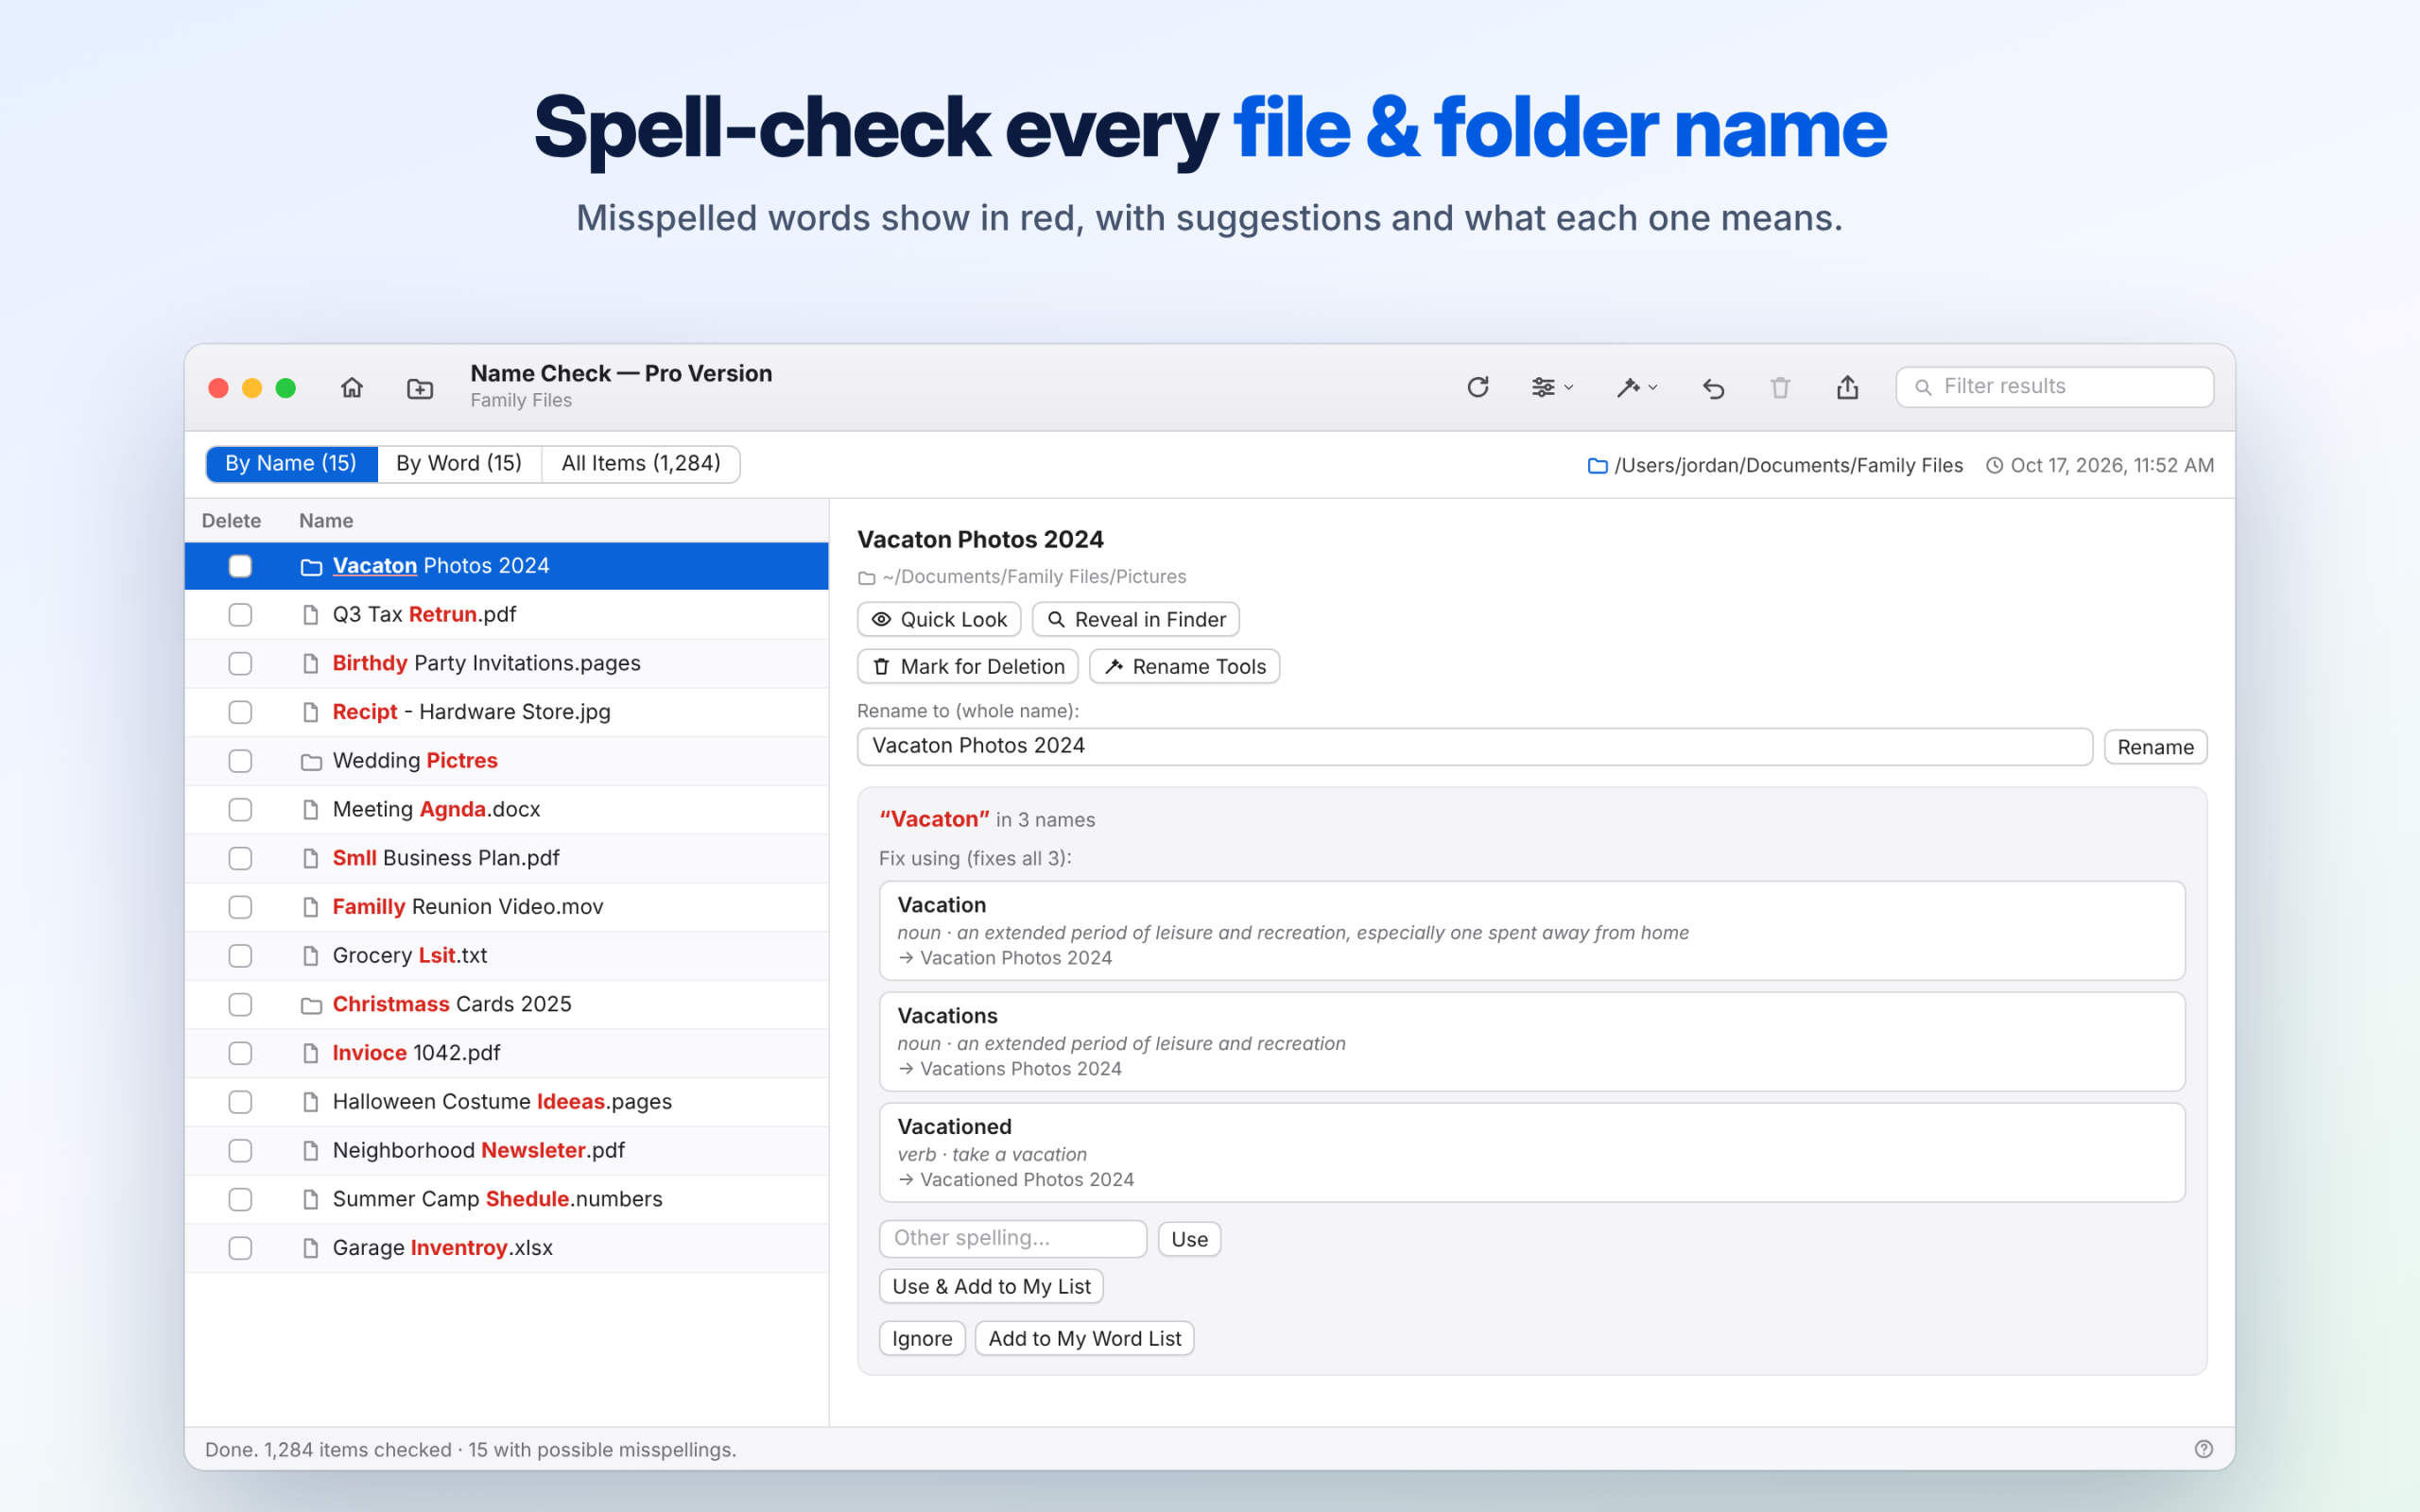Open the rename tools wand dropdown
This screenshot has width=2420, height=1512.
(1636, 387)
